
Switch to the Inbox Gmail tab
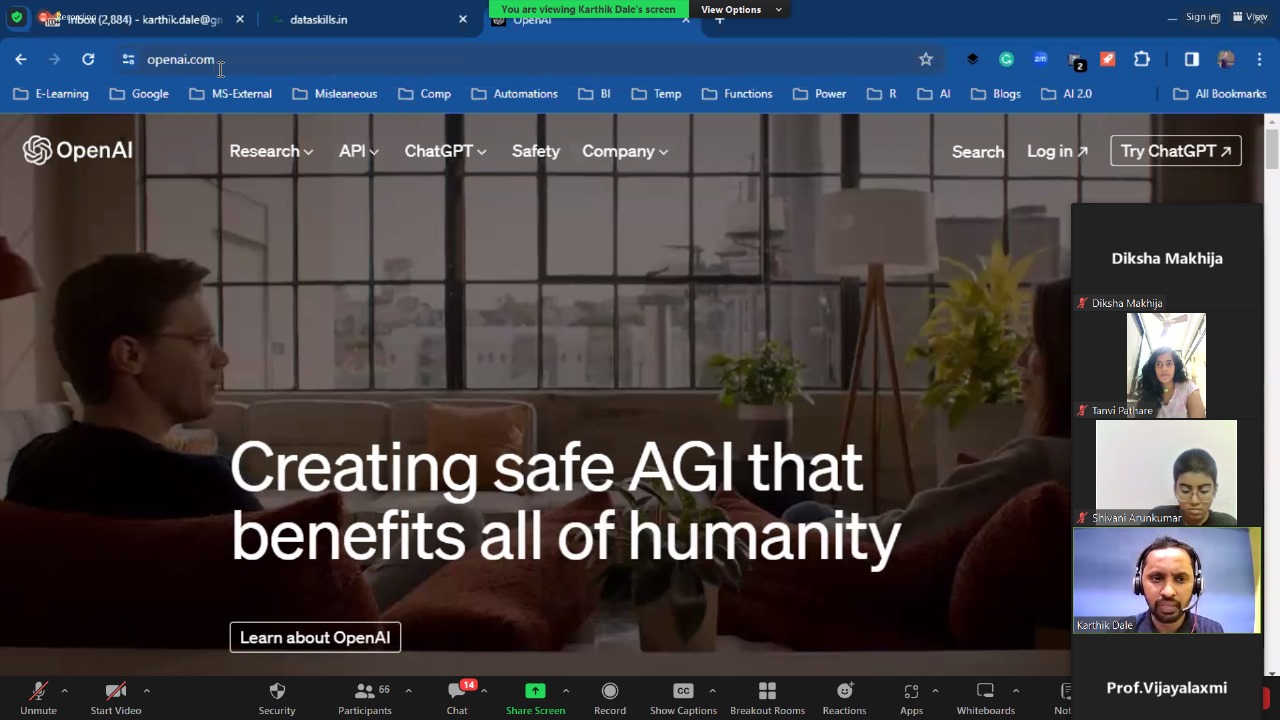point(144,19)
